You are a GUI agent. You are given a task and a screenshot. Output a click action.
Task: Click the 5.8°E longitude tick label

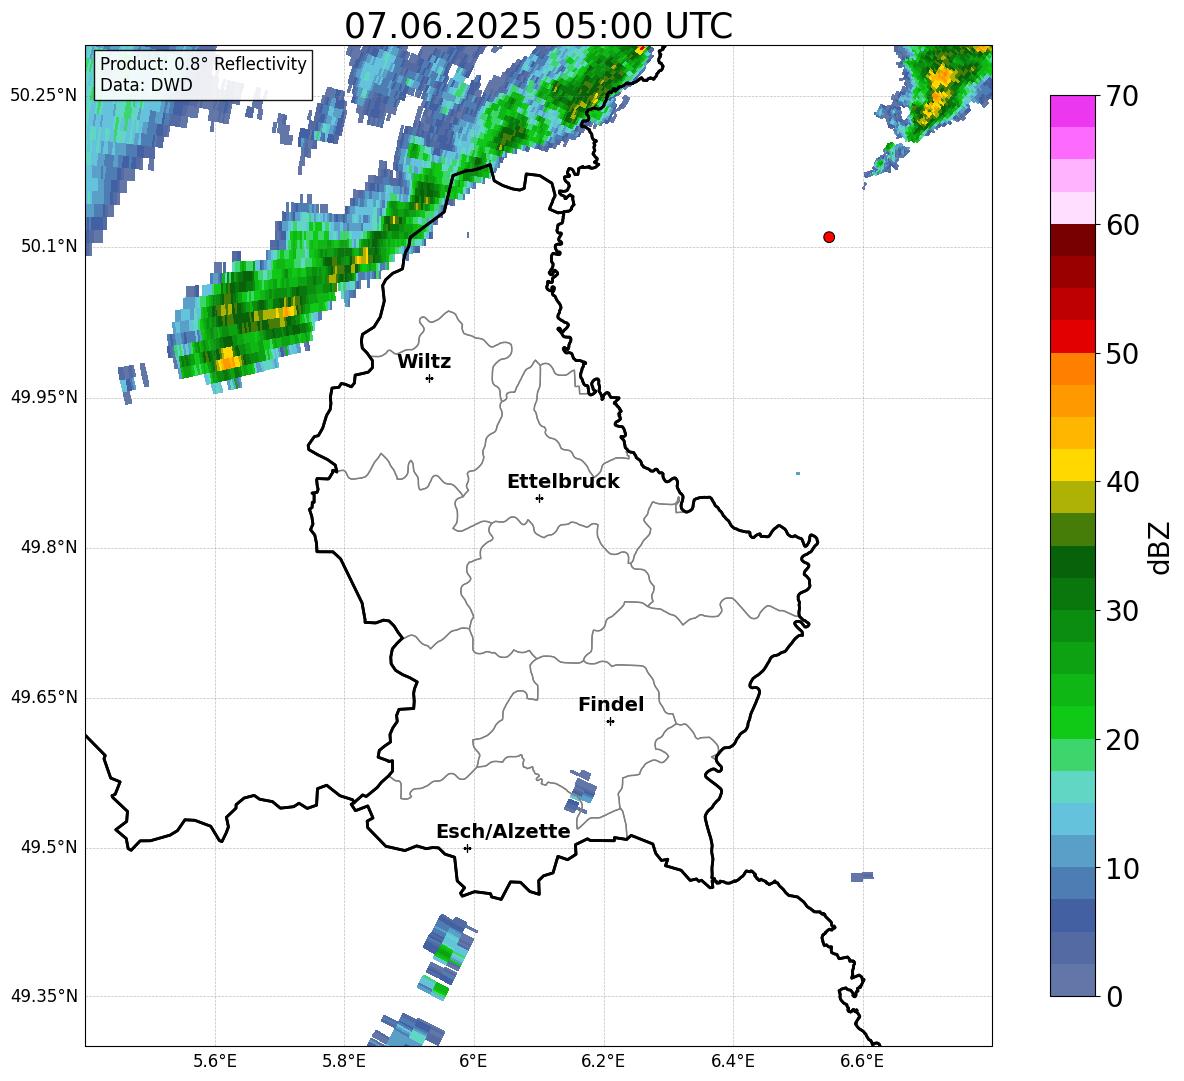coord(344,1061)
